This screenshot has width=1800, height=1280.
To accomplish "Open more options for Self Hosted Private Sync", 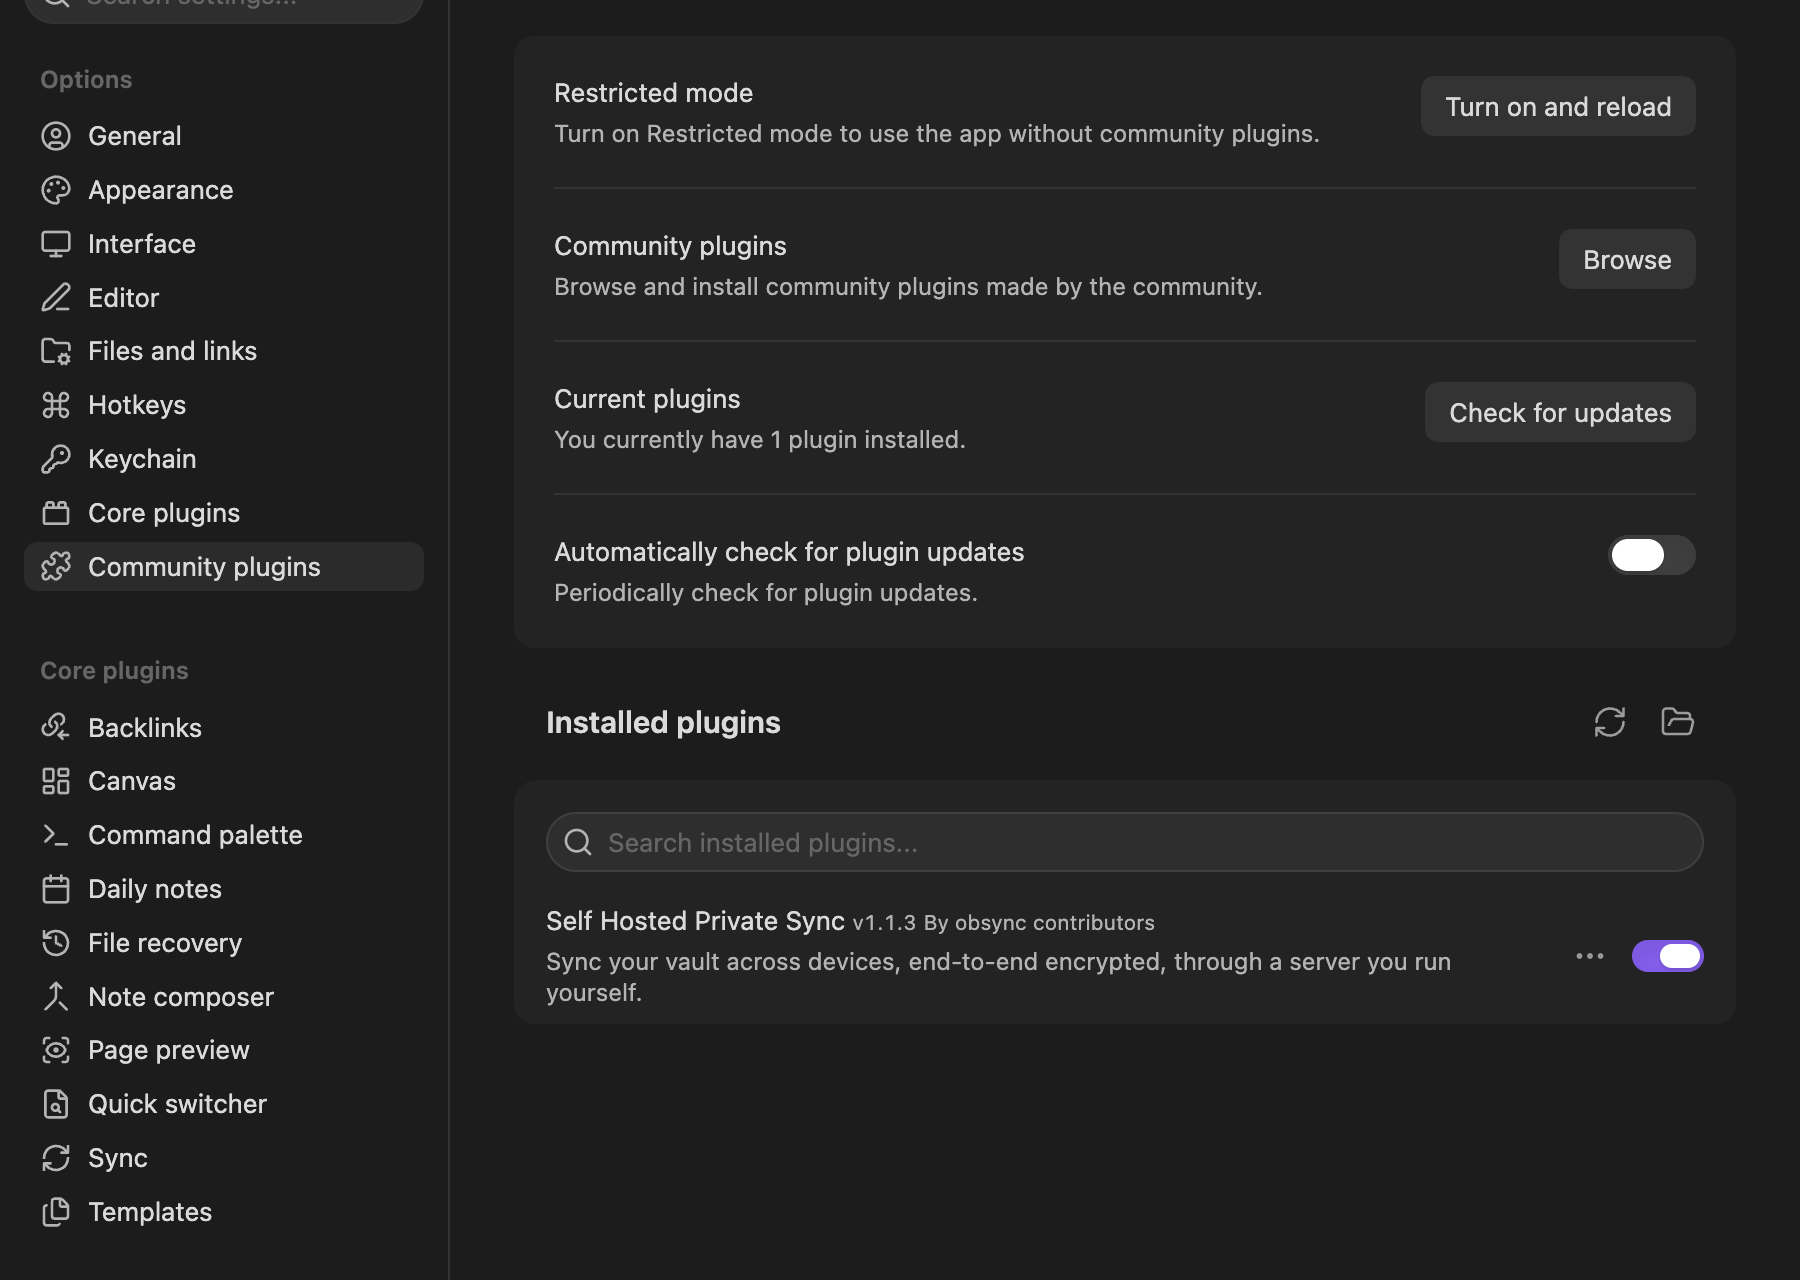I will coord(1590,956).
